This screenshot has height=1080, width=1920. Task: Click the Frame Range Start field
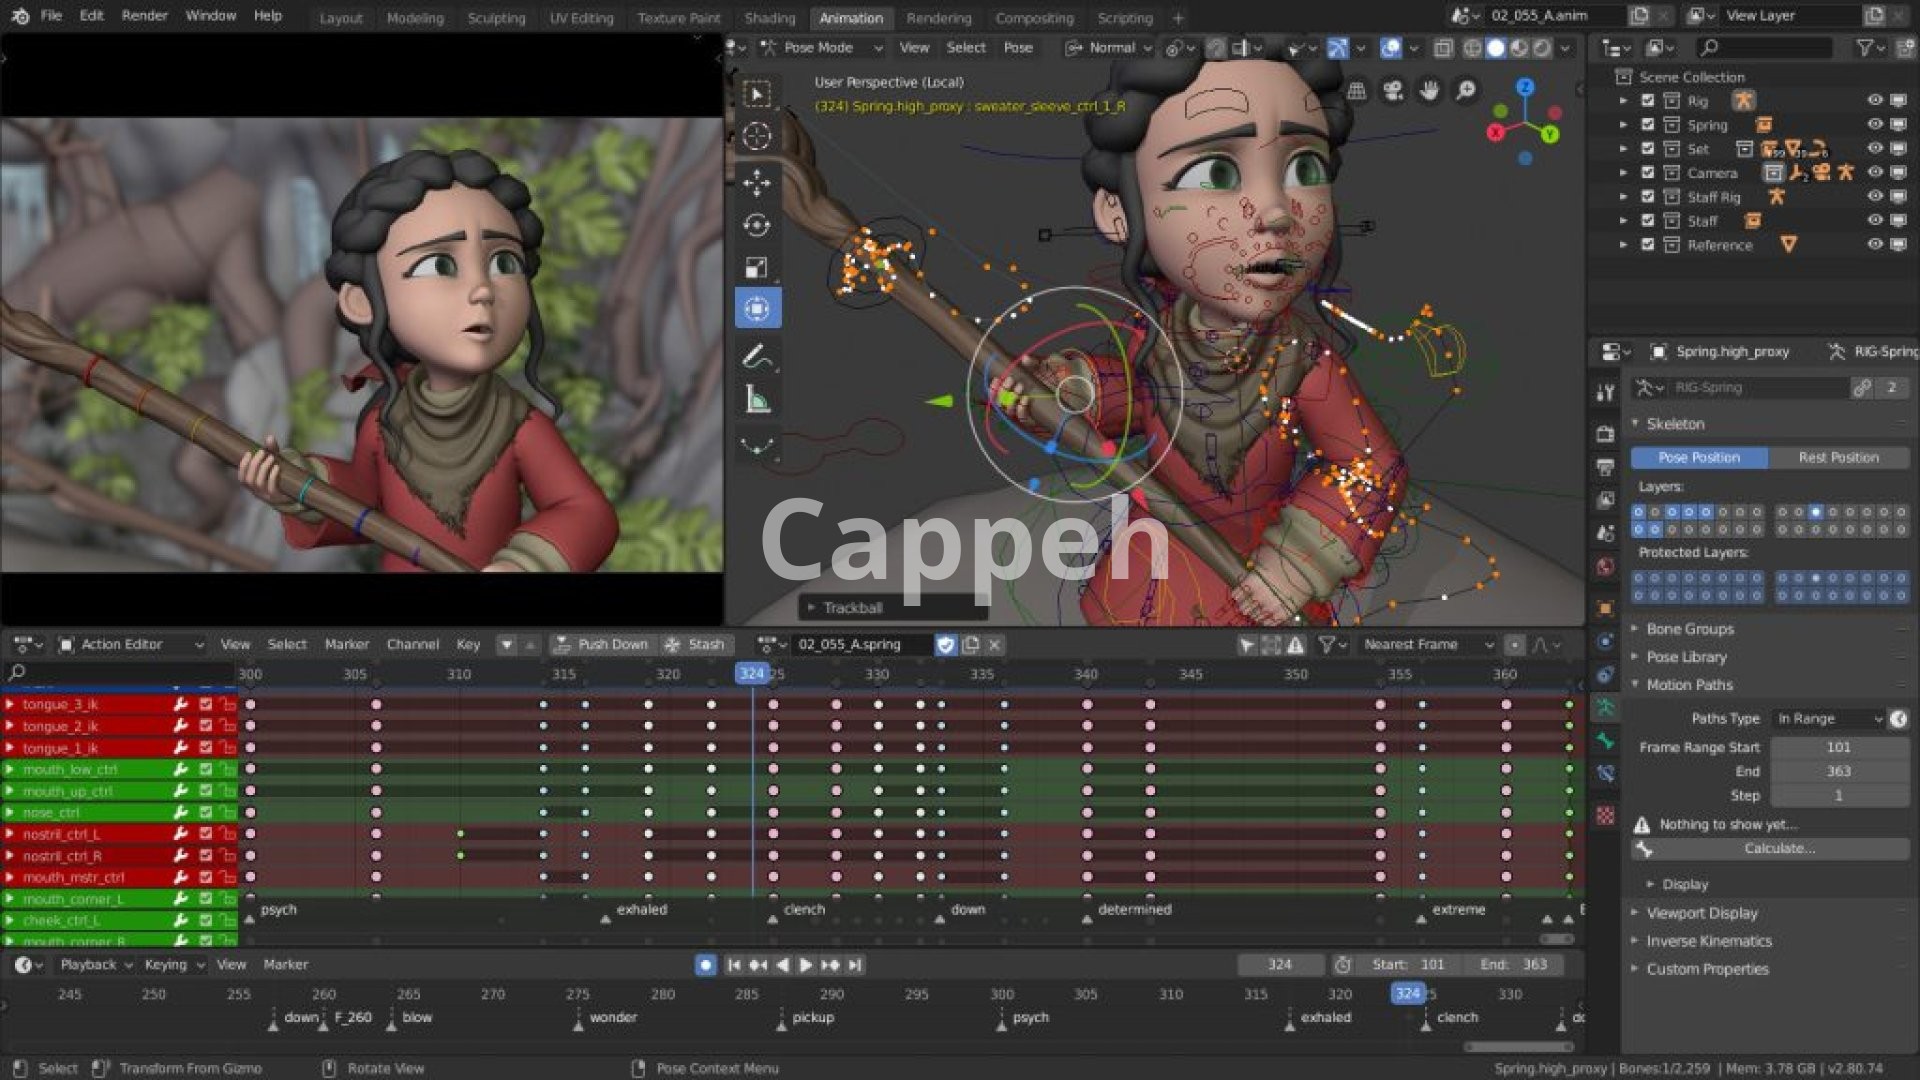point(1838,747)
